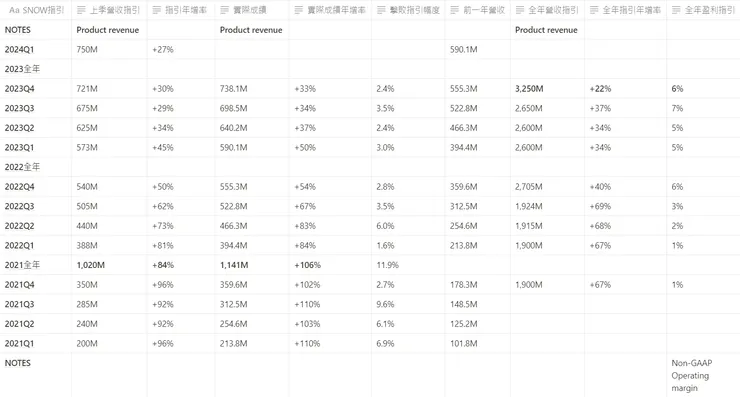
Task: Click the bottom NOTES row title
Action: click(x=17, y=363)
